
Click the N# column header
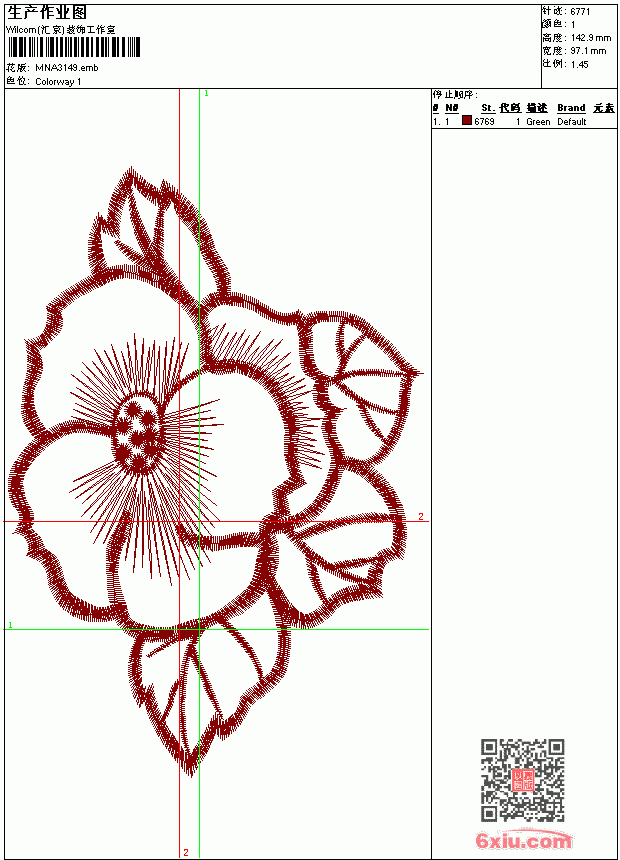[x=452, y=108]
